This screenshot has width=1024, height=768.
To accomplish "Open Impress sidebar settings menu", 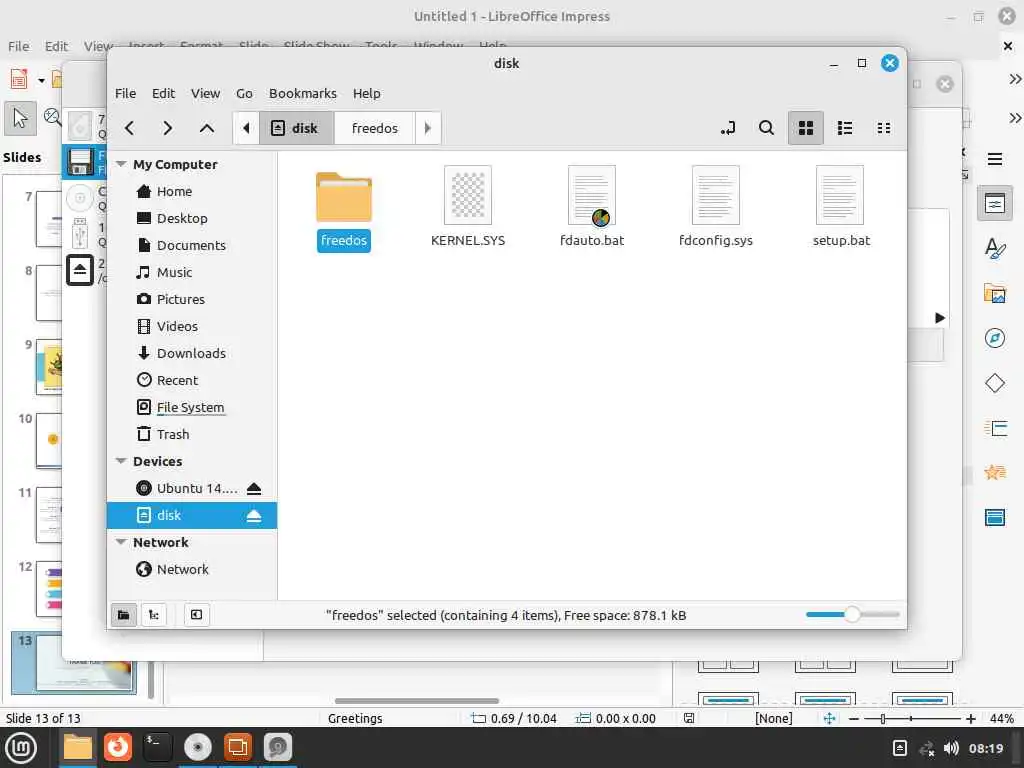I will [x=995, y=159].
